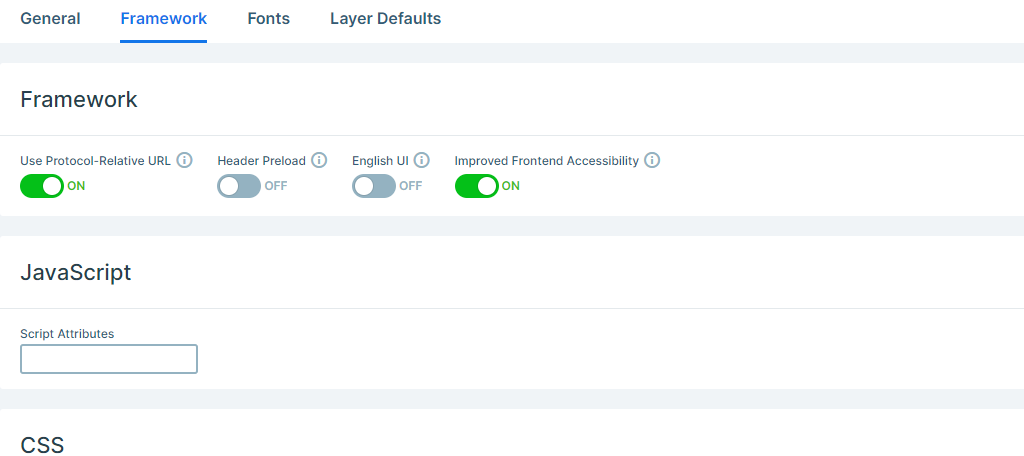Open the Fonts tab

(268, 19)
